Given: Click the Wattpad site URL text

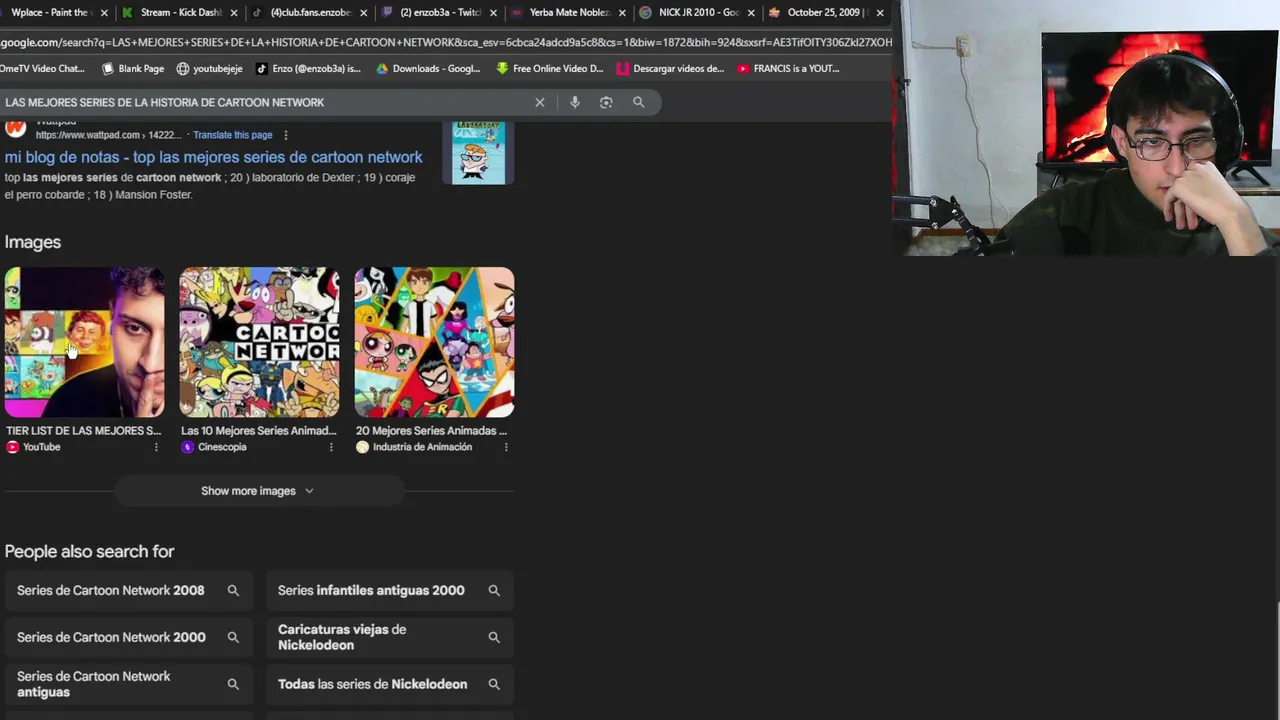Looking at the screenshot, I should tap(109, 135).
